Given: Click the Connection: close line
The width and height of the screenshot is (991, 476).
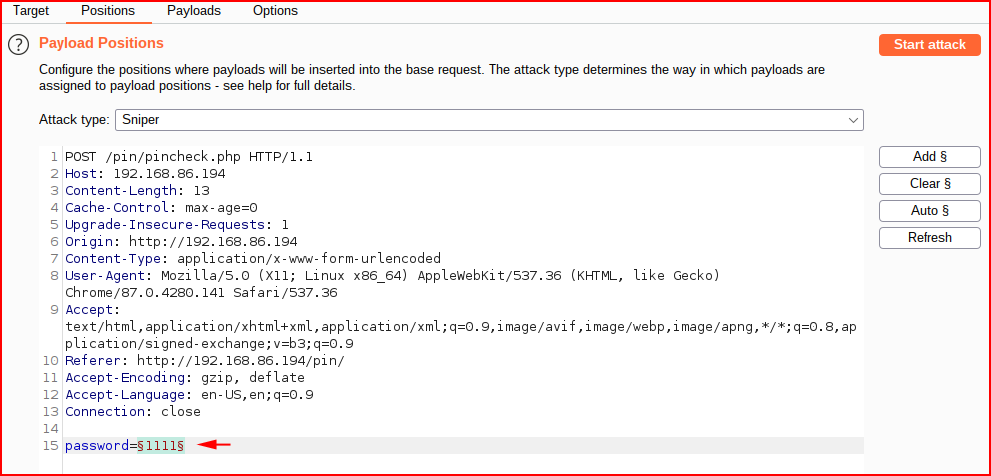Looking at the screenshot, I should 133,412.
